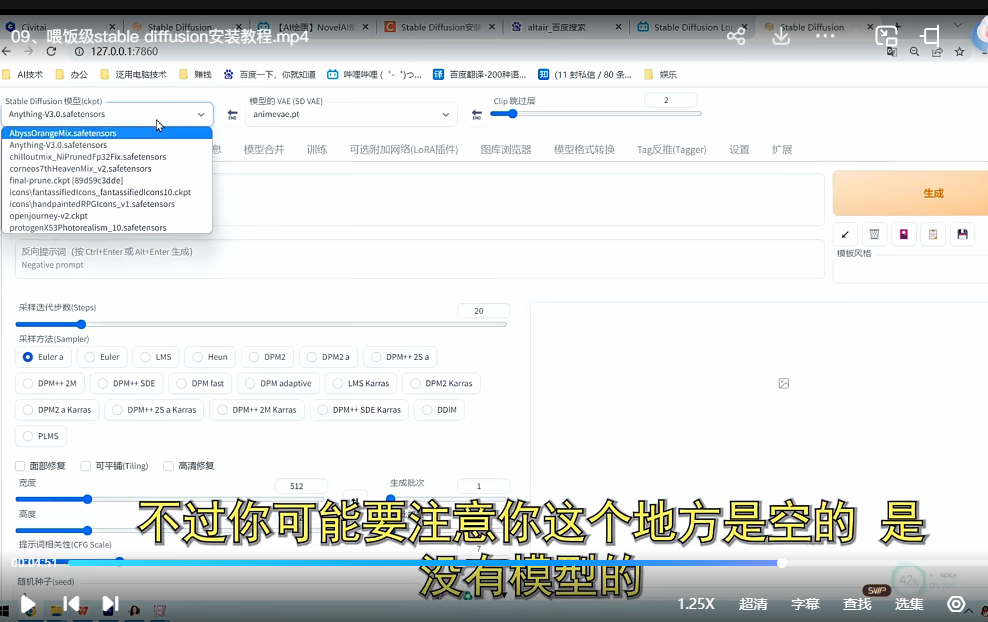Click the refresh icon next to the checkpoint dropdown
Screen dimensions: 988x622
[x=233, y=115]
